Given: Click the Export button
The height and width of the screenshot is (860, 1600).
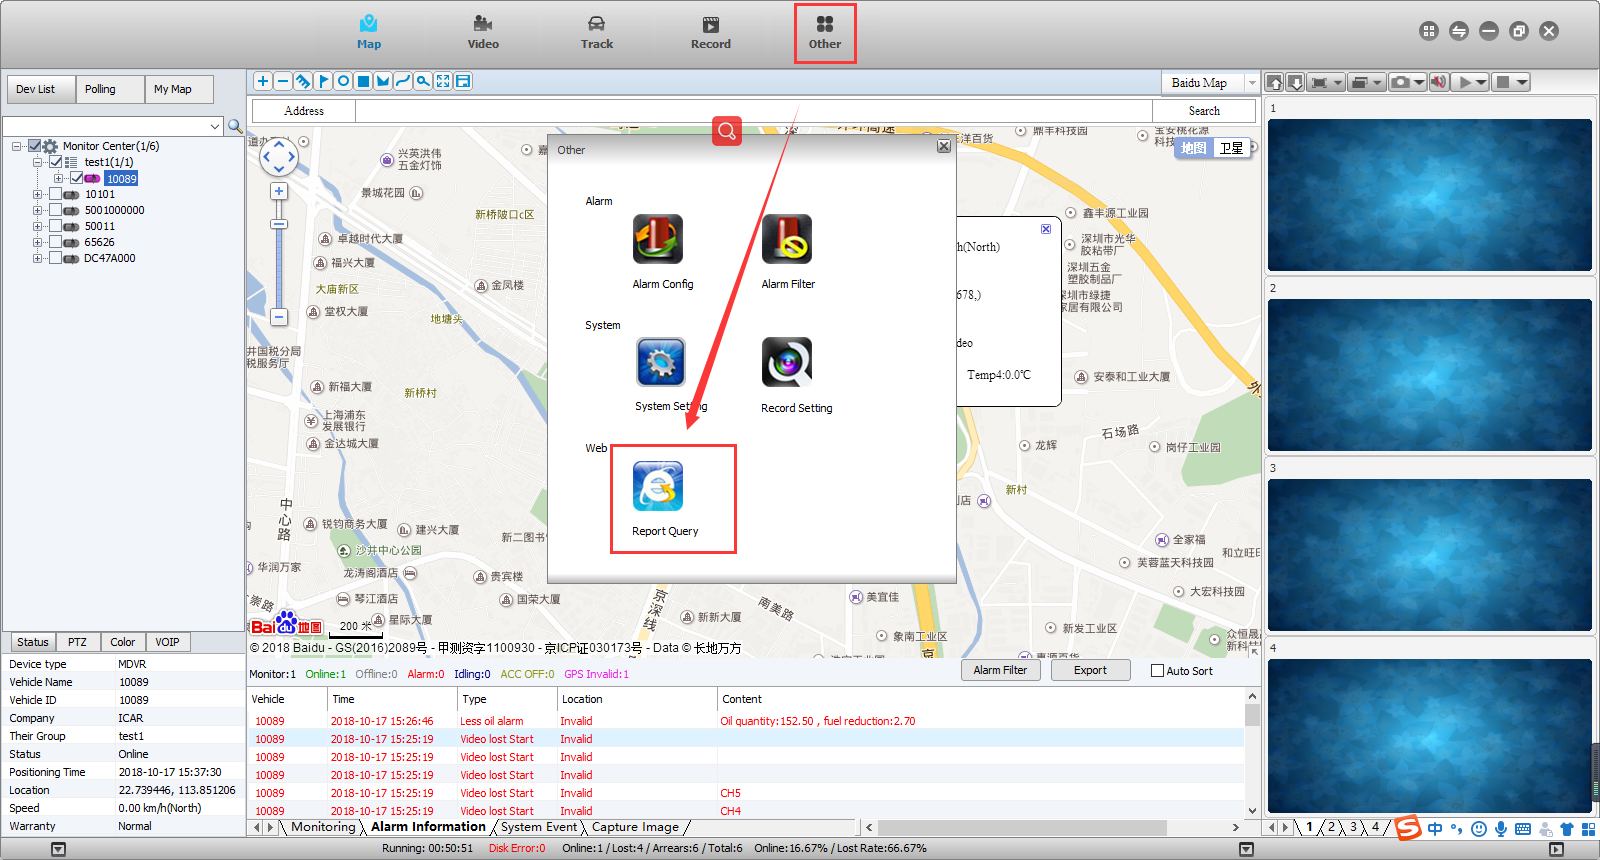Looking at the screenshot, I should pyautogui.click(x=1090, y=670).
